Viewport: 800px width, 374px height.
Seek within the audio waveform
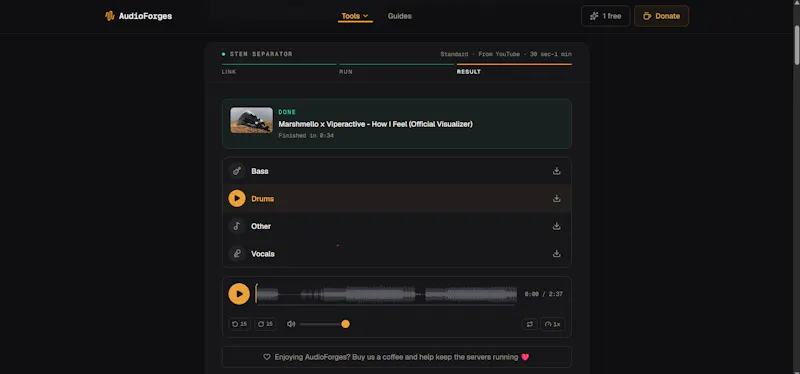[x=386, y=294]
